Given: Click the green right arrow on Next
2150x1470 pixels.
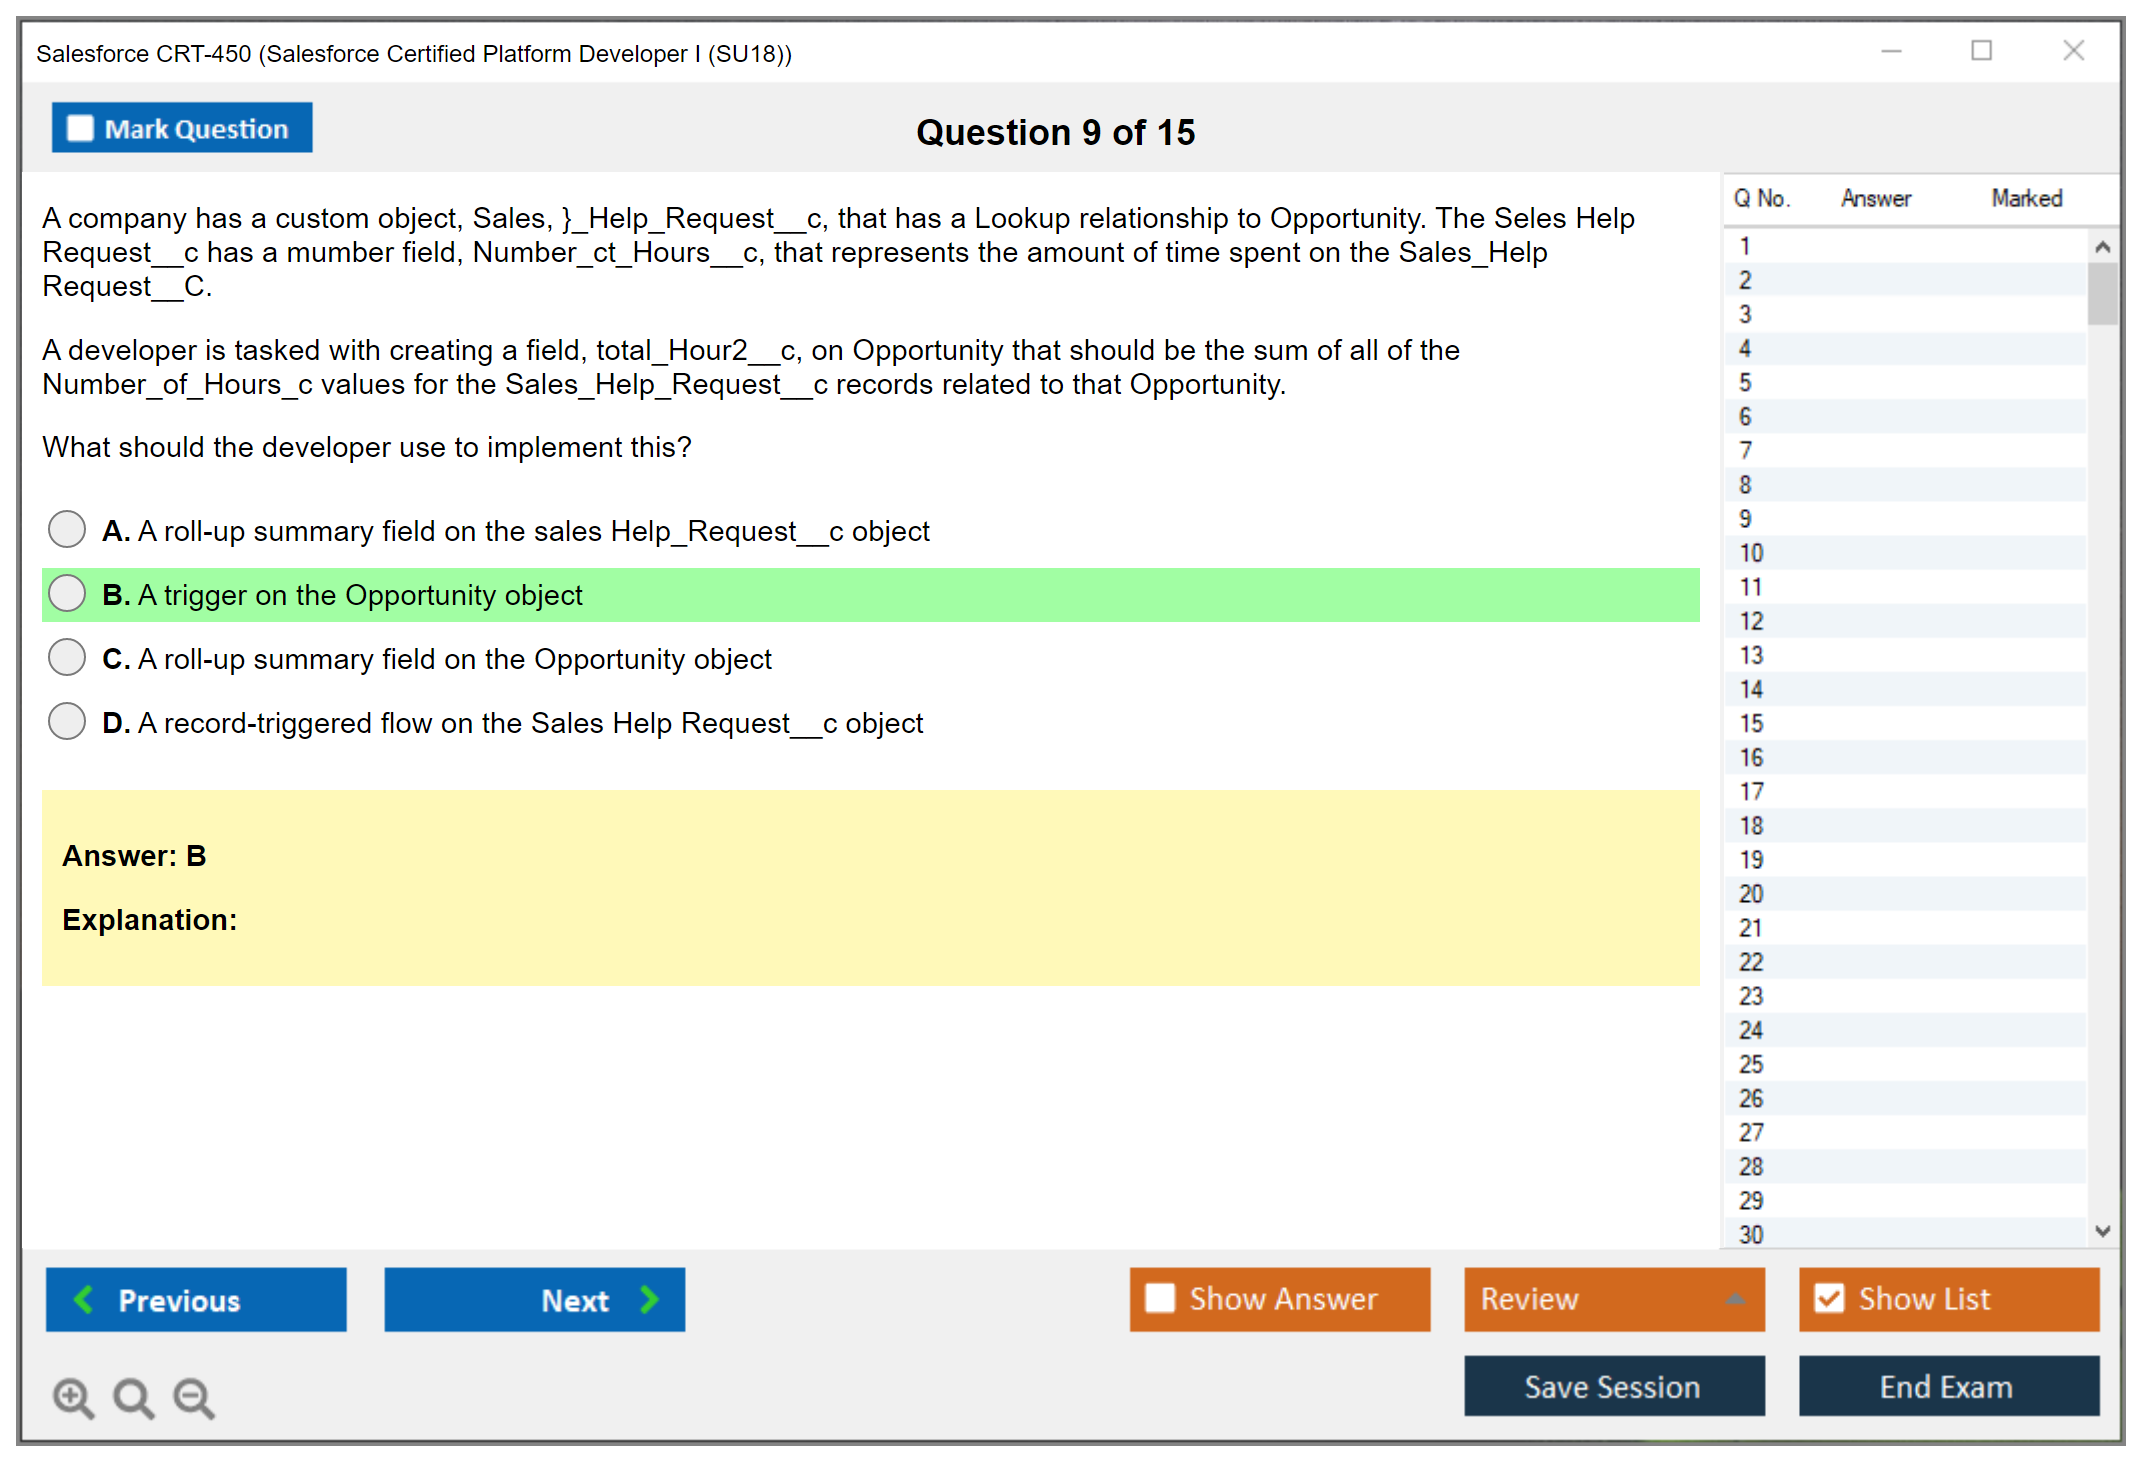Looking at the screenshot, I should [649, 1299].
